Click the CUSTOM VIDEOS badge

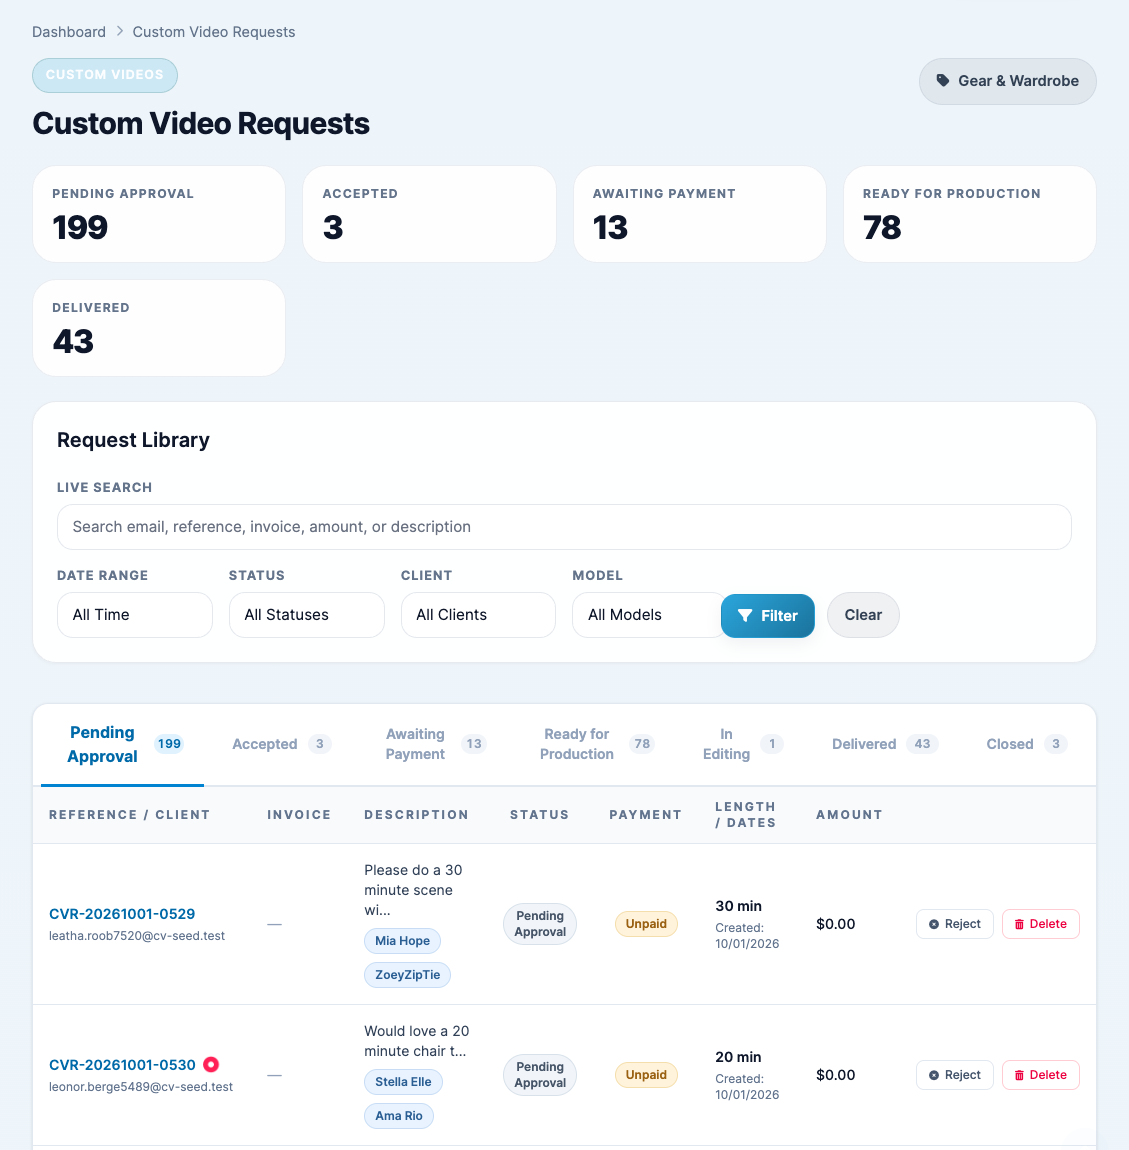[x=105, y=75]
